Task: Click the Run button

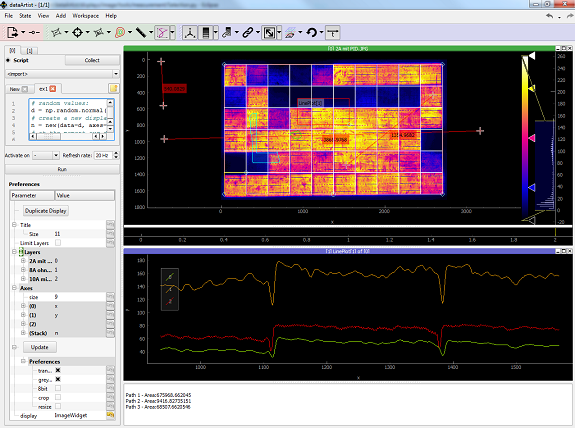Action: coord(62,169)
